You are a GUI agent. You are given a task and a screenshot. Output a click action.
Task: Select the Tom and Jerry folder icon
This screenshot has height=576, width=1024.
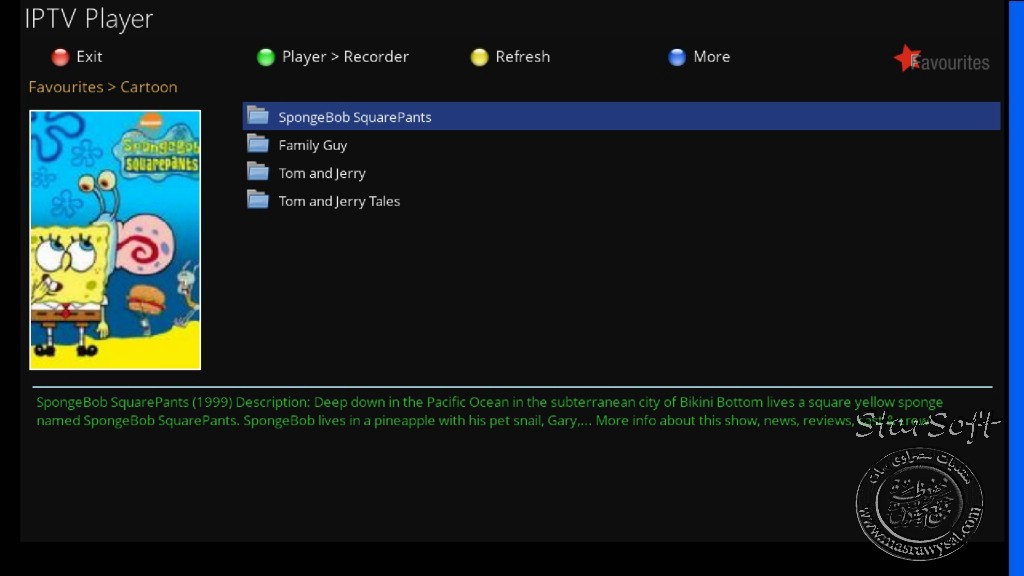tap(258, 172)
